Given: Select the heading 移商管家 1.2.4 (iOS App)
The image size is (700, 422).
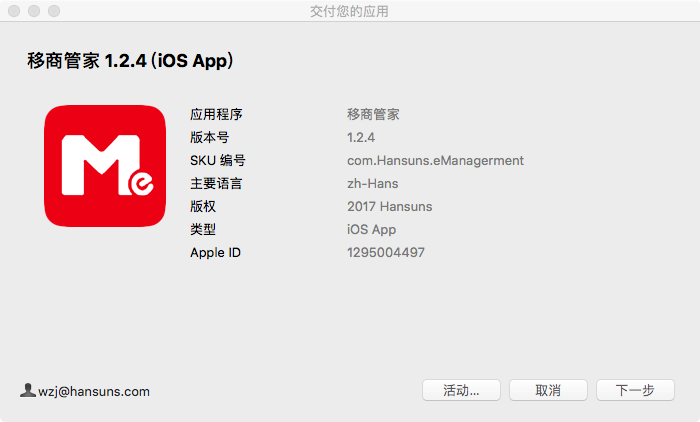Looking at the screenshot, I should [130, 61].
